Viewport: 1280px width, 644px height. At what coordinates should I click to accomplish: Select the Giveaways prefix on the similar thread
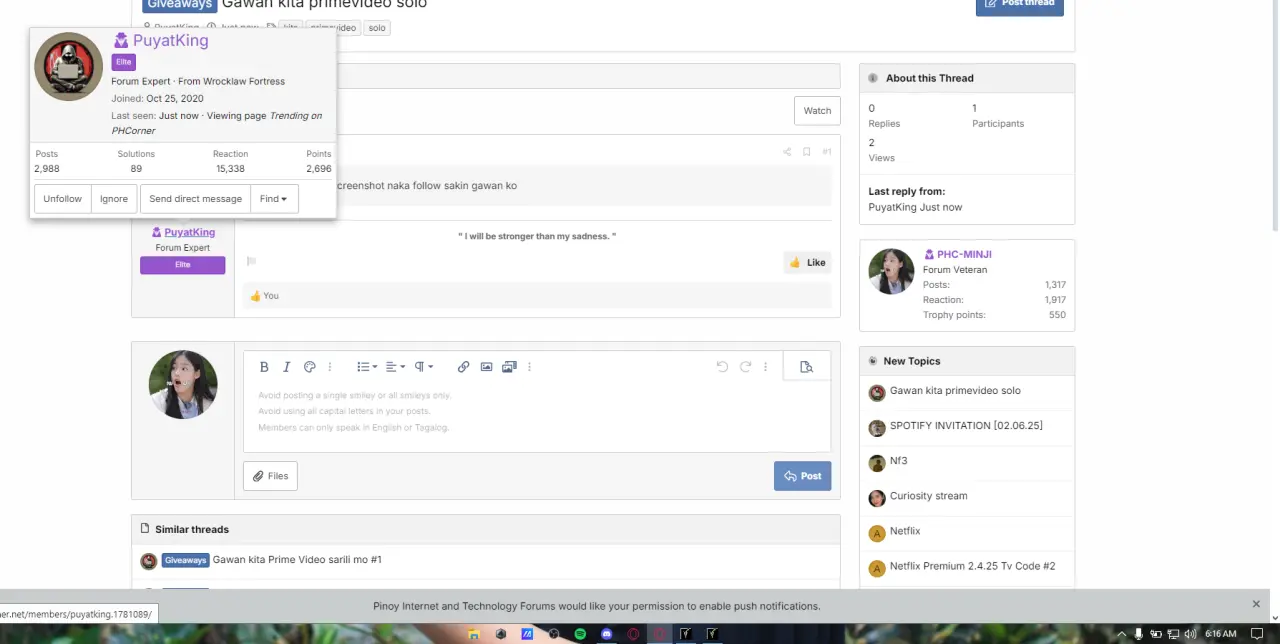tap(185, 560)
